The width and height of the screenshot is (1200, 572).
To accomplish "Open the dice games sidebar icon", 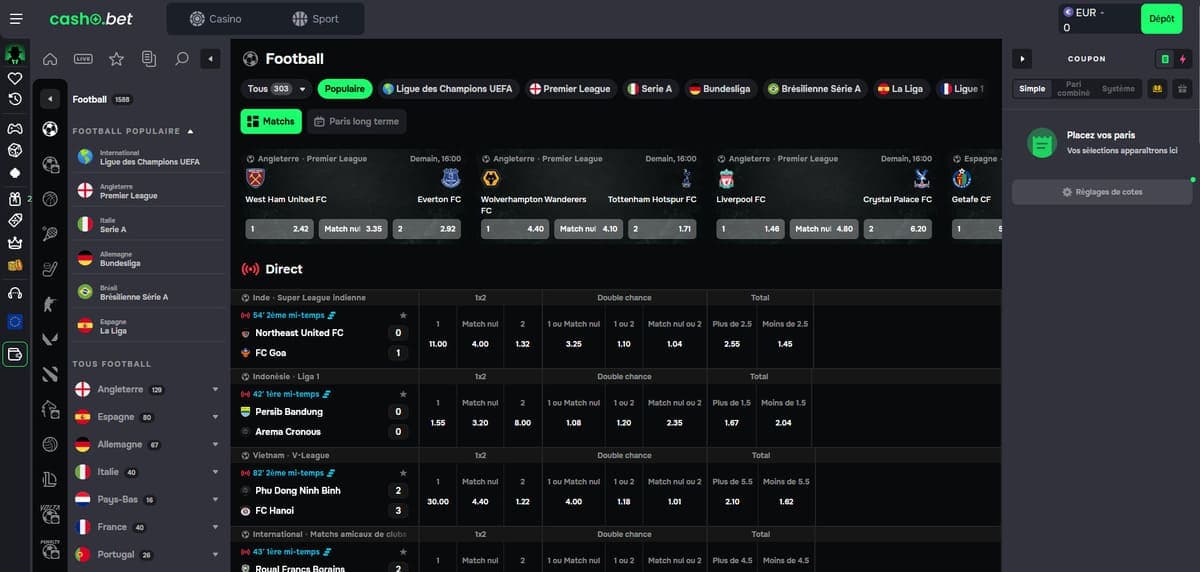I will tap(15, 150).
